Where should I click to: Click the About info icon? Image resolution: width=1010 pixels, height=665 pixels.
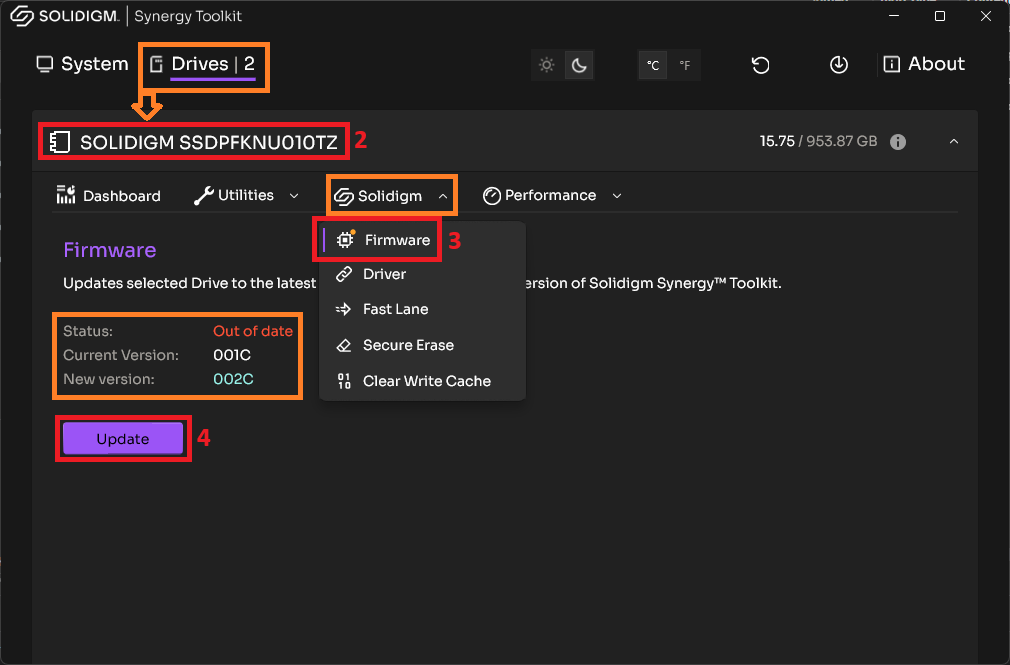point(891,64)
